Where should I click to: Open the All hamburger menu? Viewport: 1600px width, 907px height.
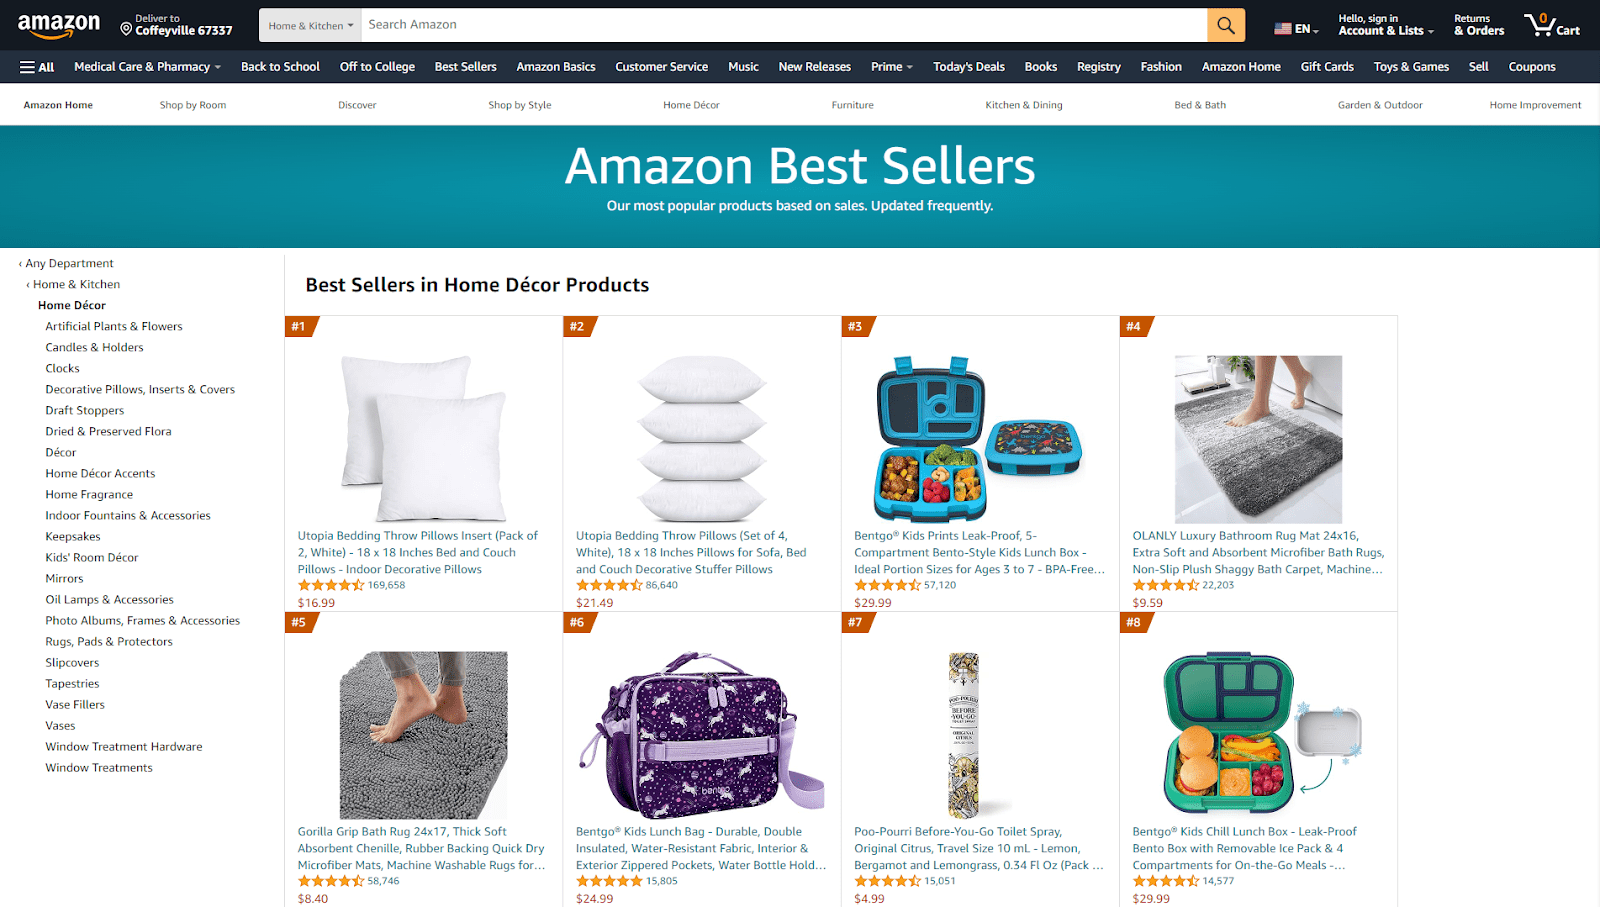tap(37, 67)
